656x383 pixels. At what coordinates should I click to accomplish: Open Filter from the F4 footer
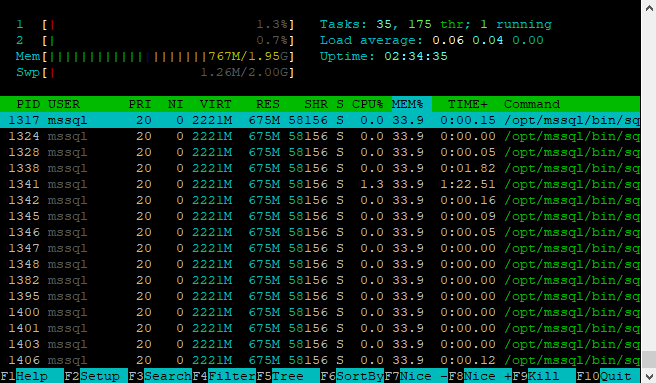point(224,376)
